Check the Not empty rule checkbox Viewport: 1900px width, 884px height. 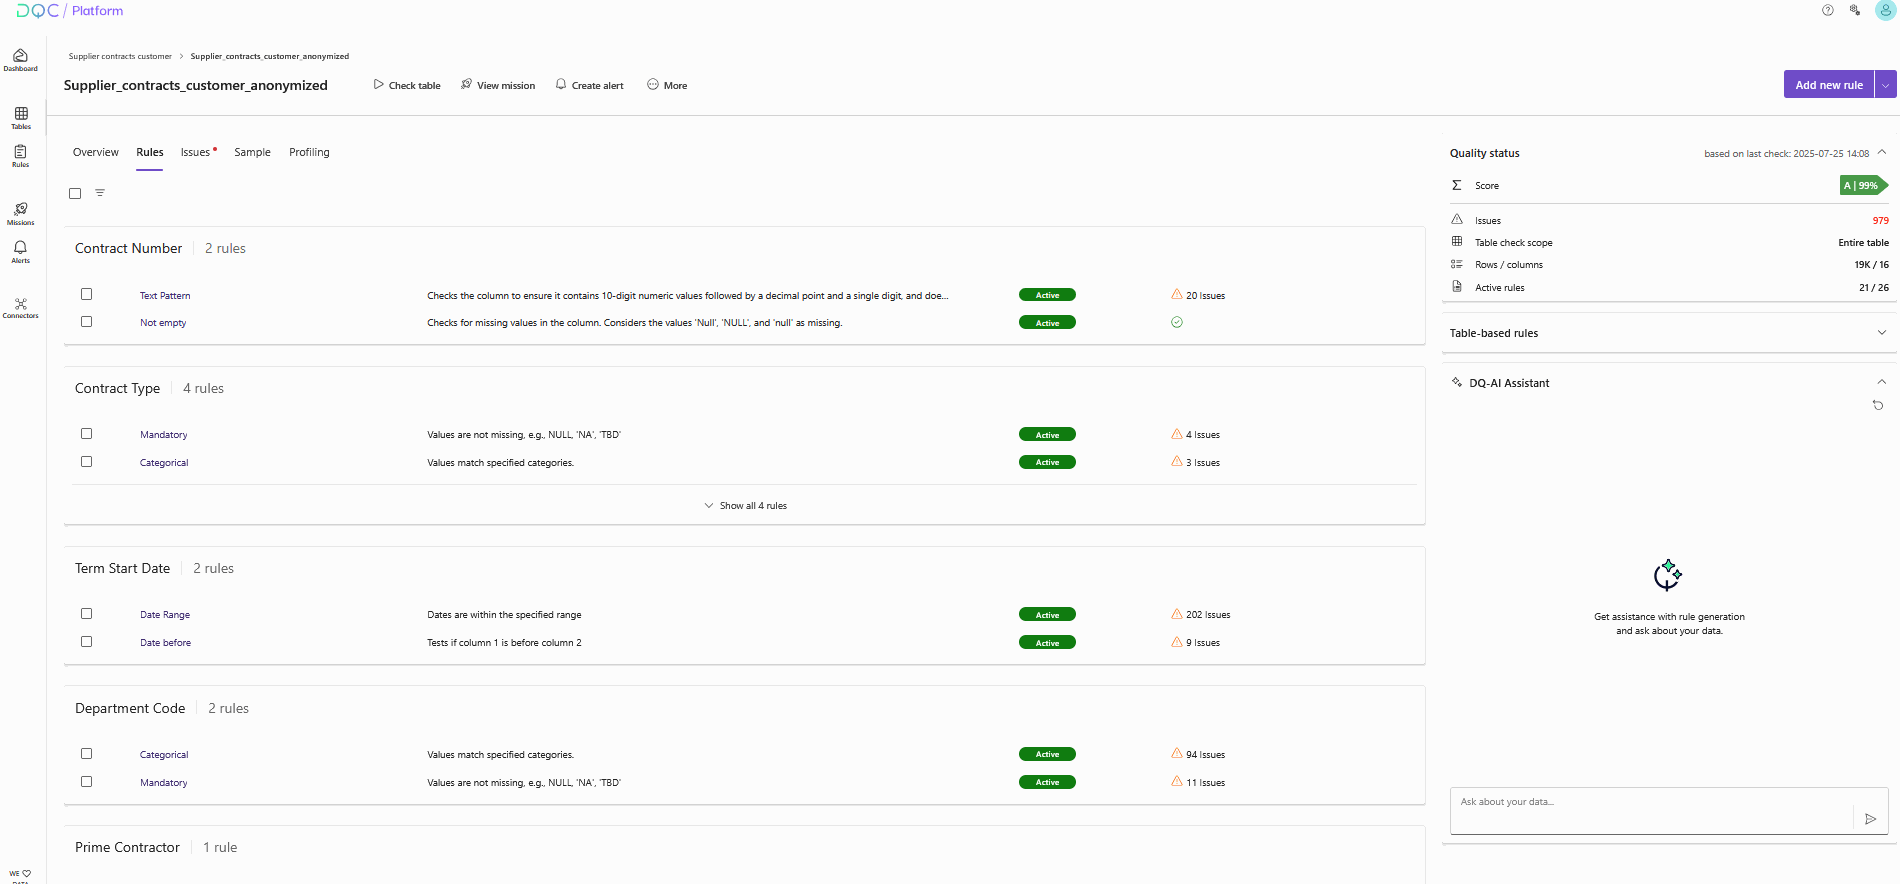pyautogui.click(x=87, y=322)
